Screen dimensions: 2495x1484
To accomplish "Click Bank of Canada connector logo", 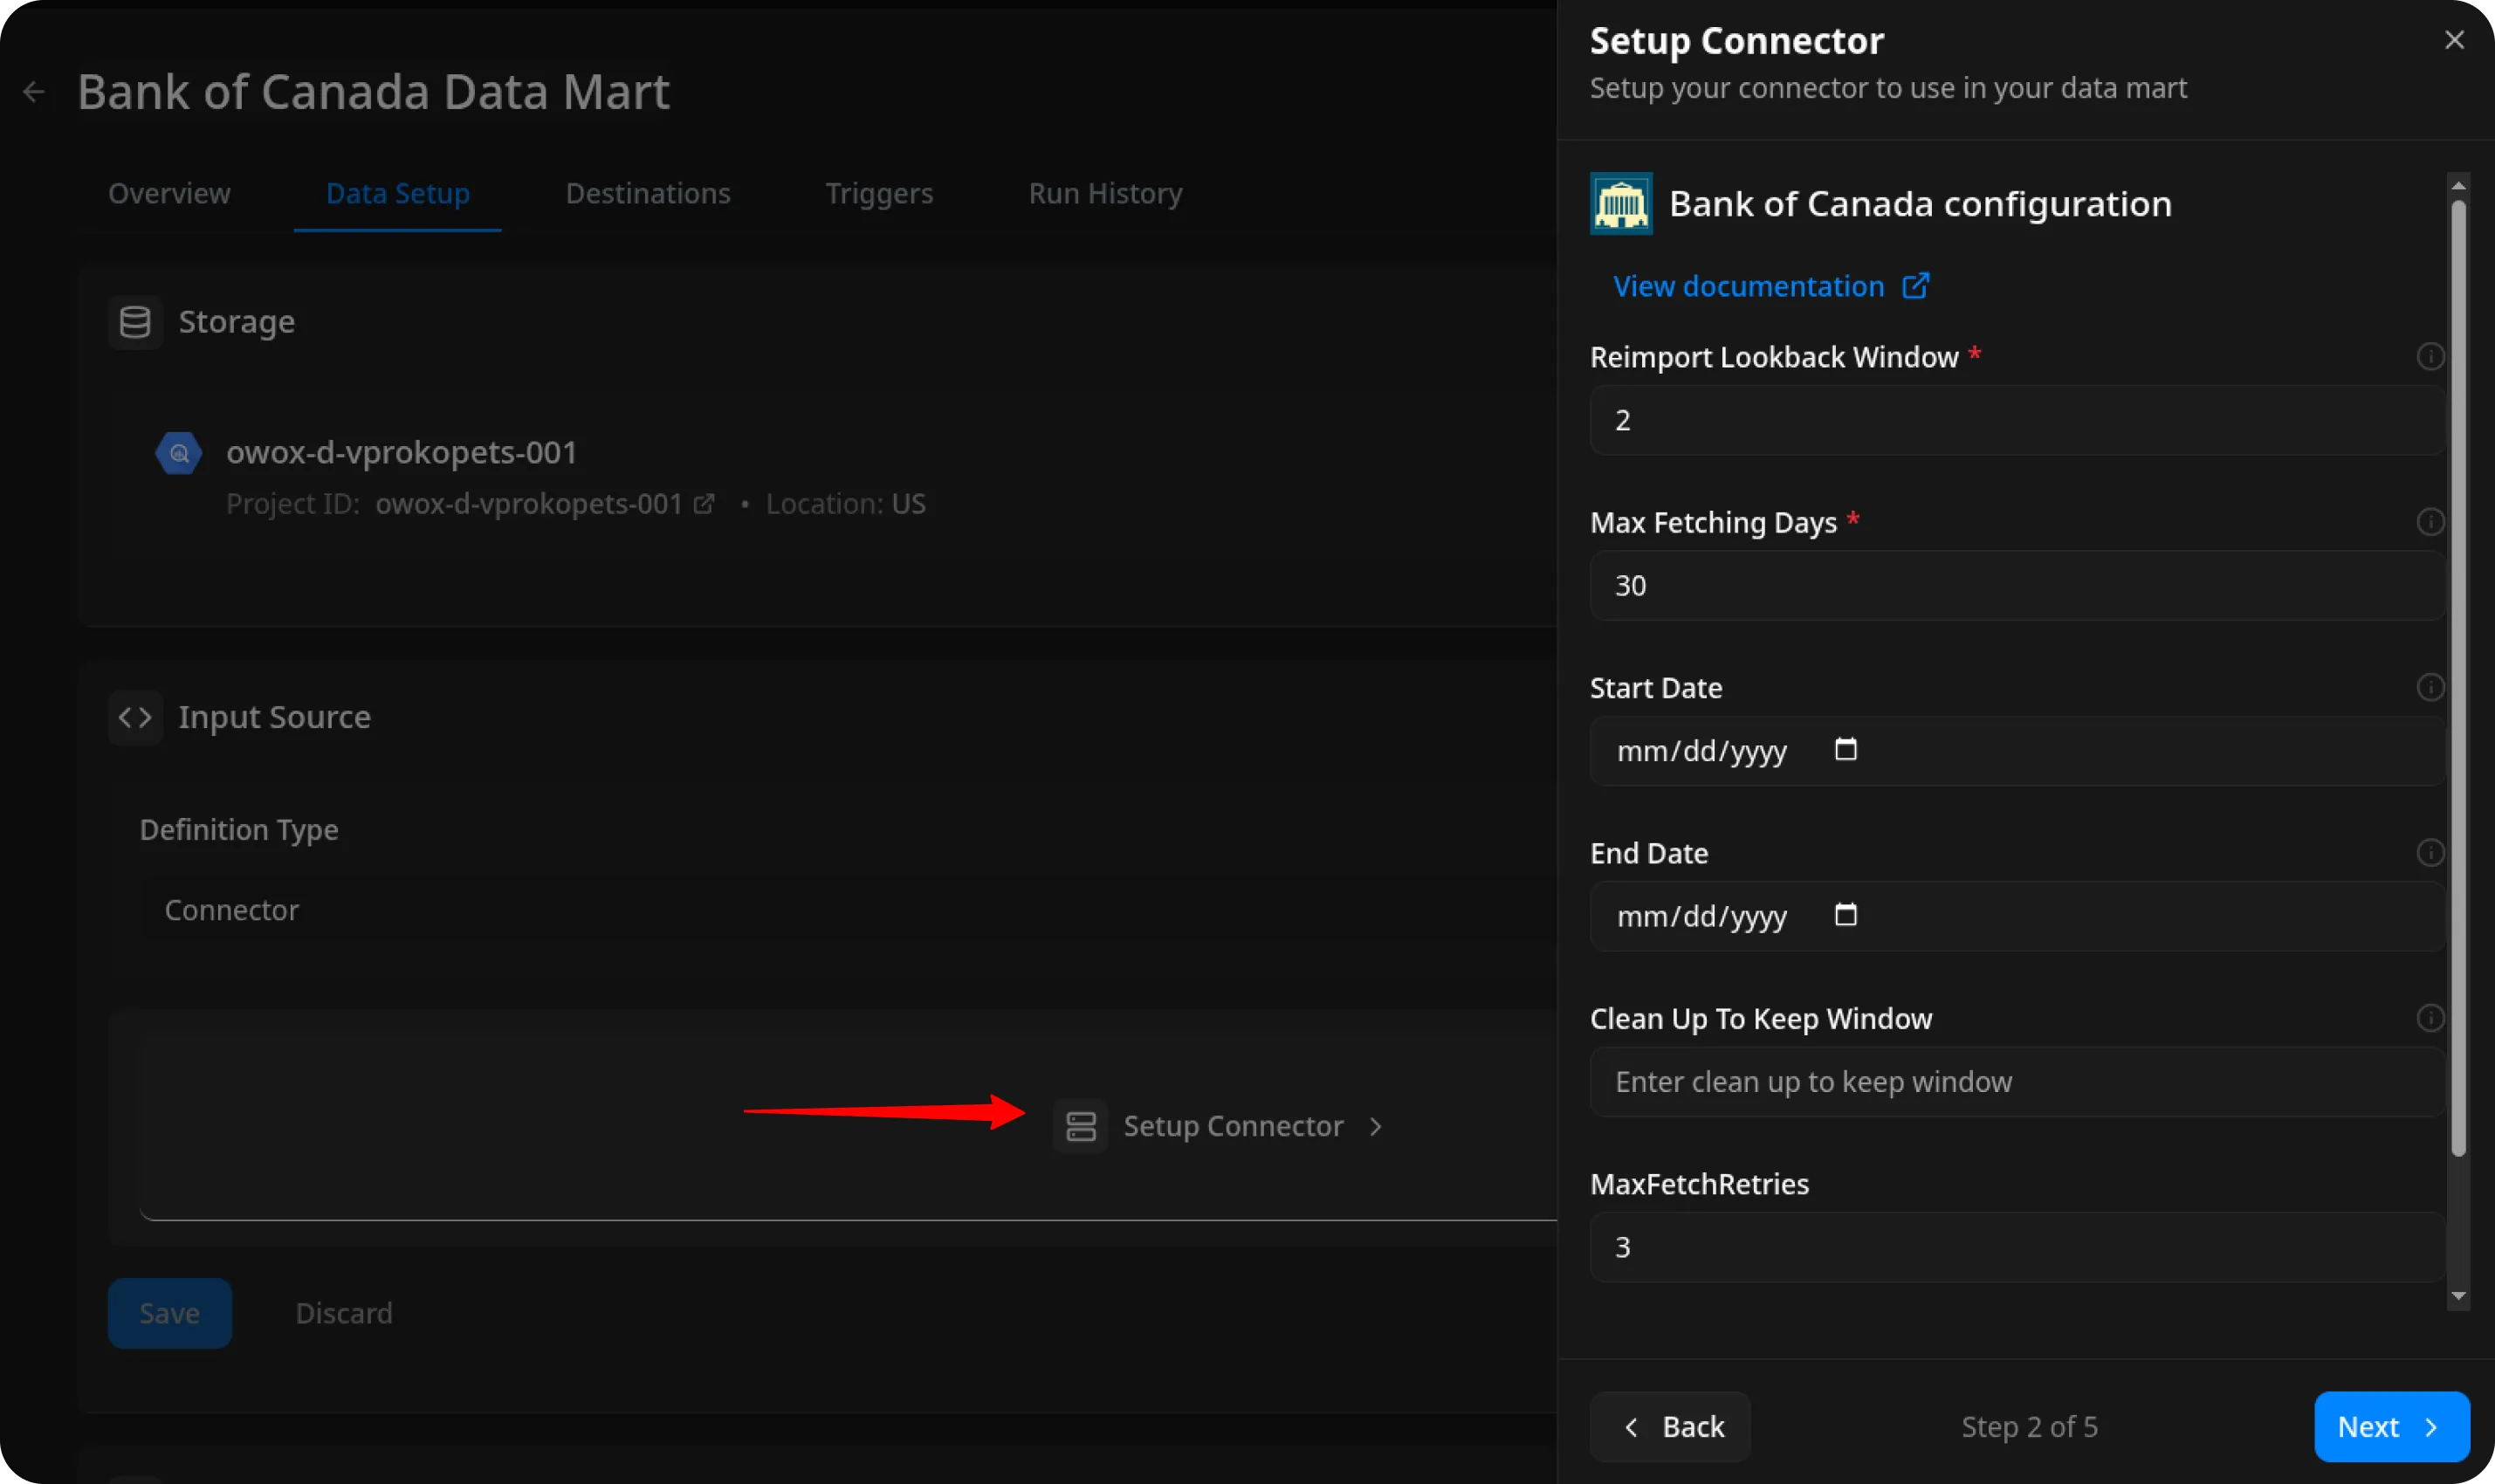I will (x=1620, y=204).
